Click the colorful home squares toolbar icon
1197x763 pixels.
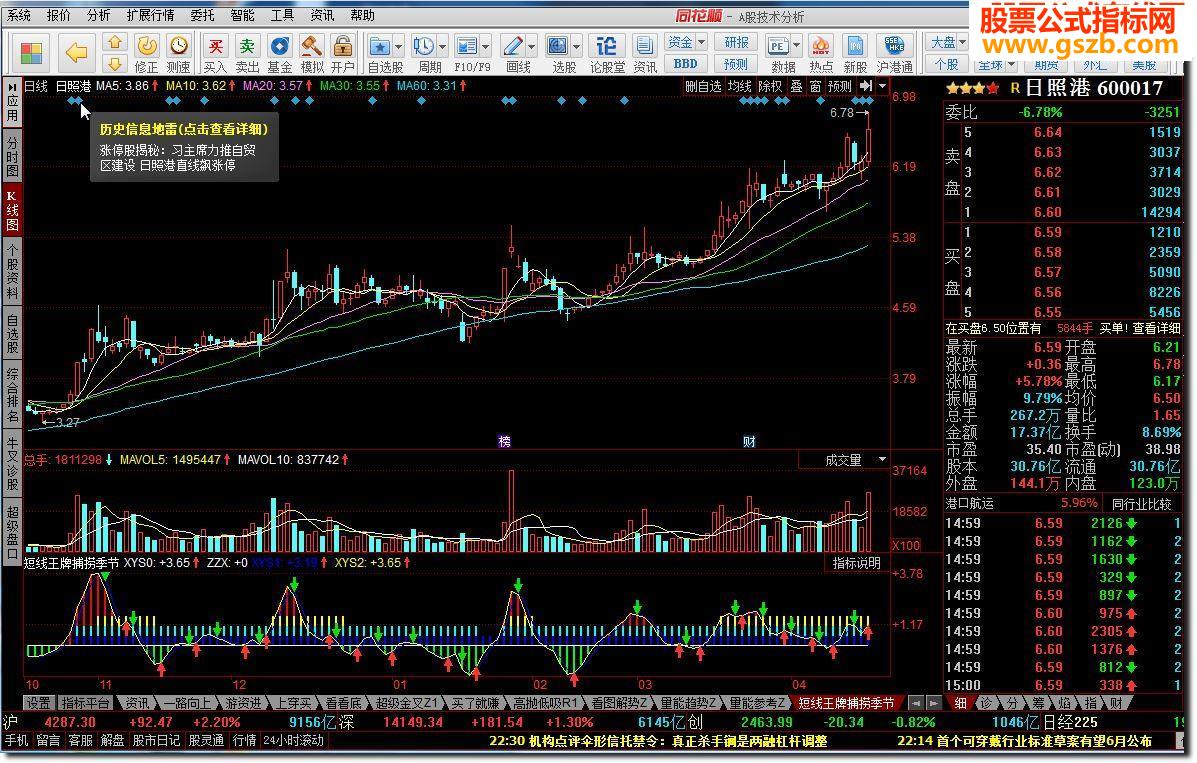pyautogui.click(x=31, y=53)
